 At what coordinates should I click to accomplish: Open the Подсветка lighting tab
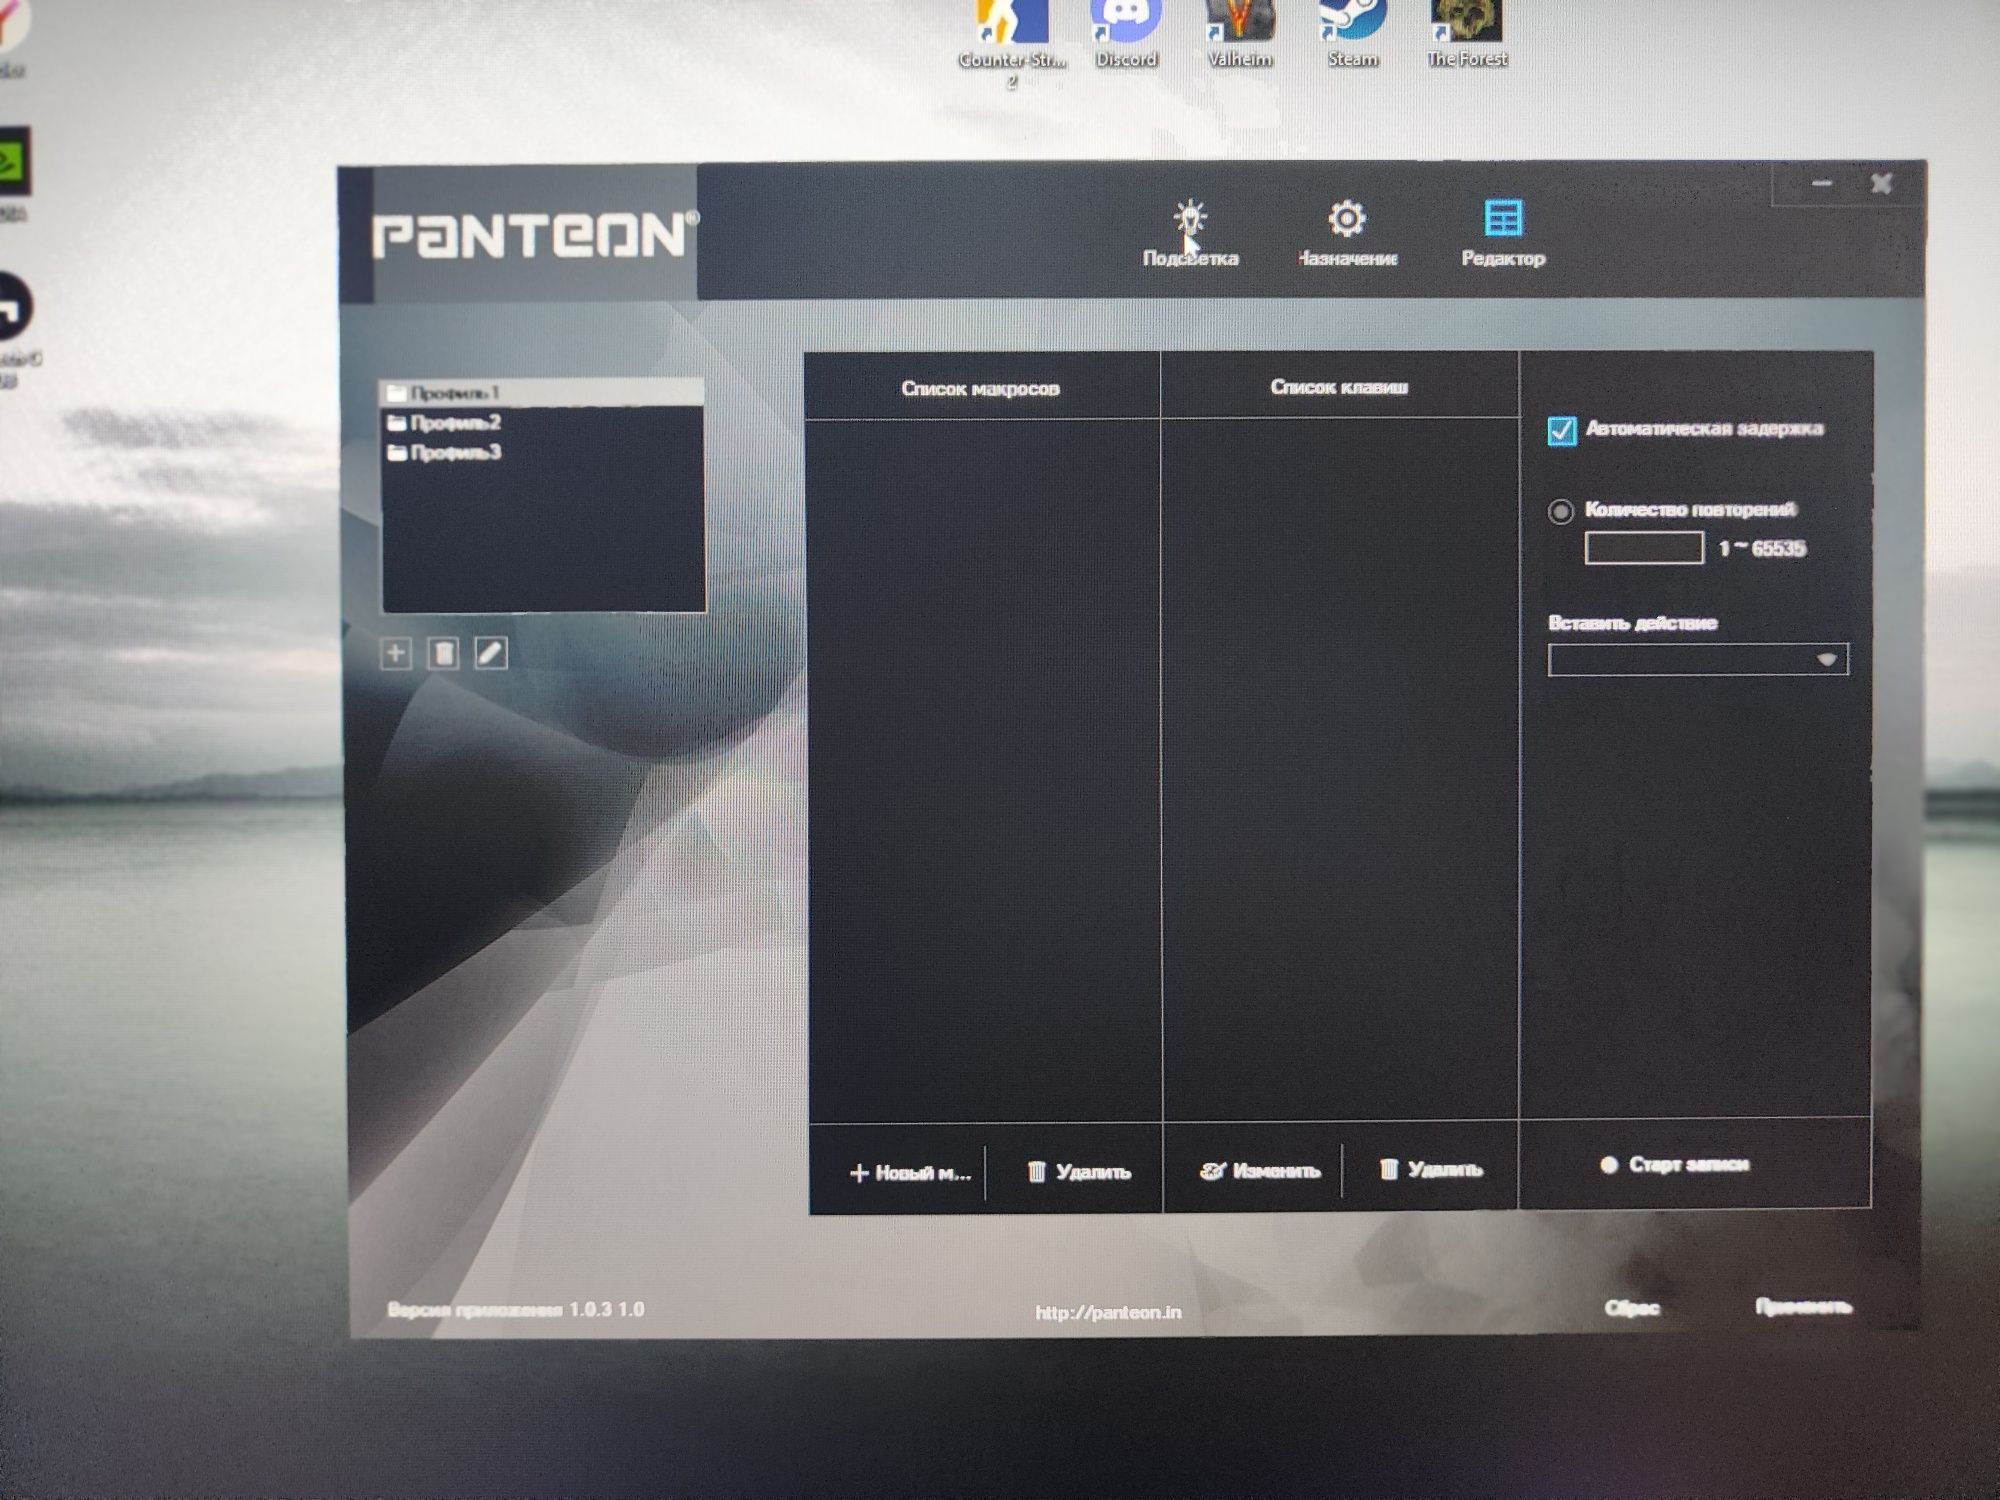click(x=1190, y=234)
